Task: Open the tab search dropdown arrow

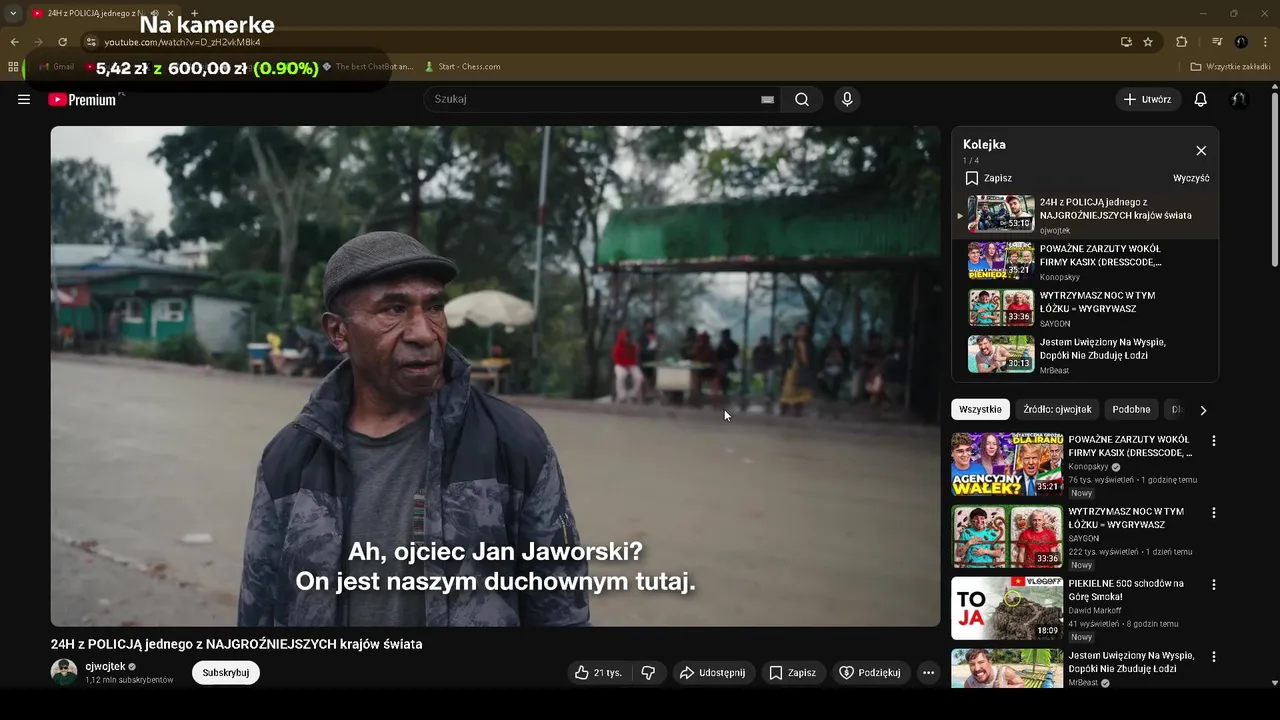Action: (x=13, y=13)
